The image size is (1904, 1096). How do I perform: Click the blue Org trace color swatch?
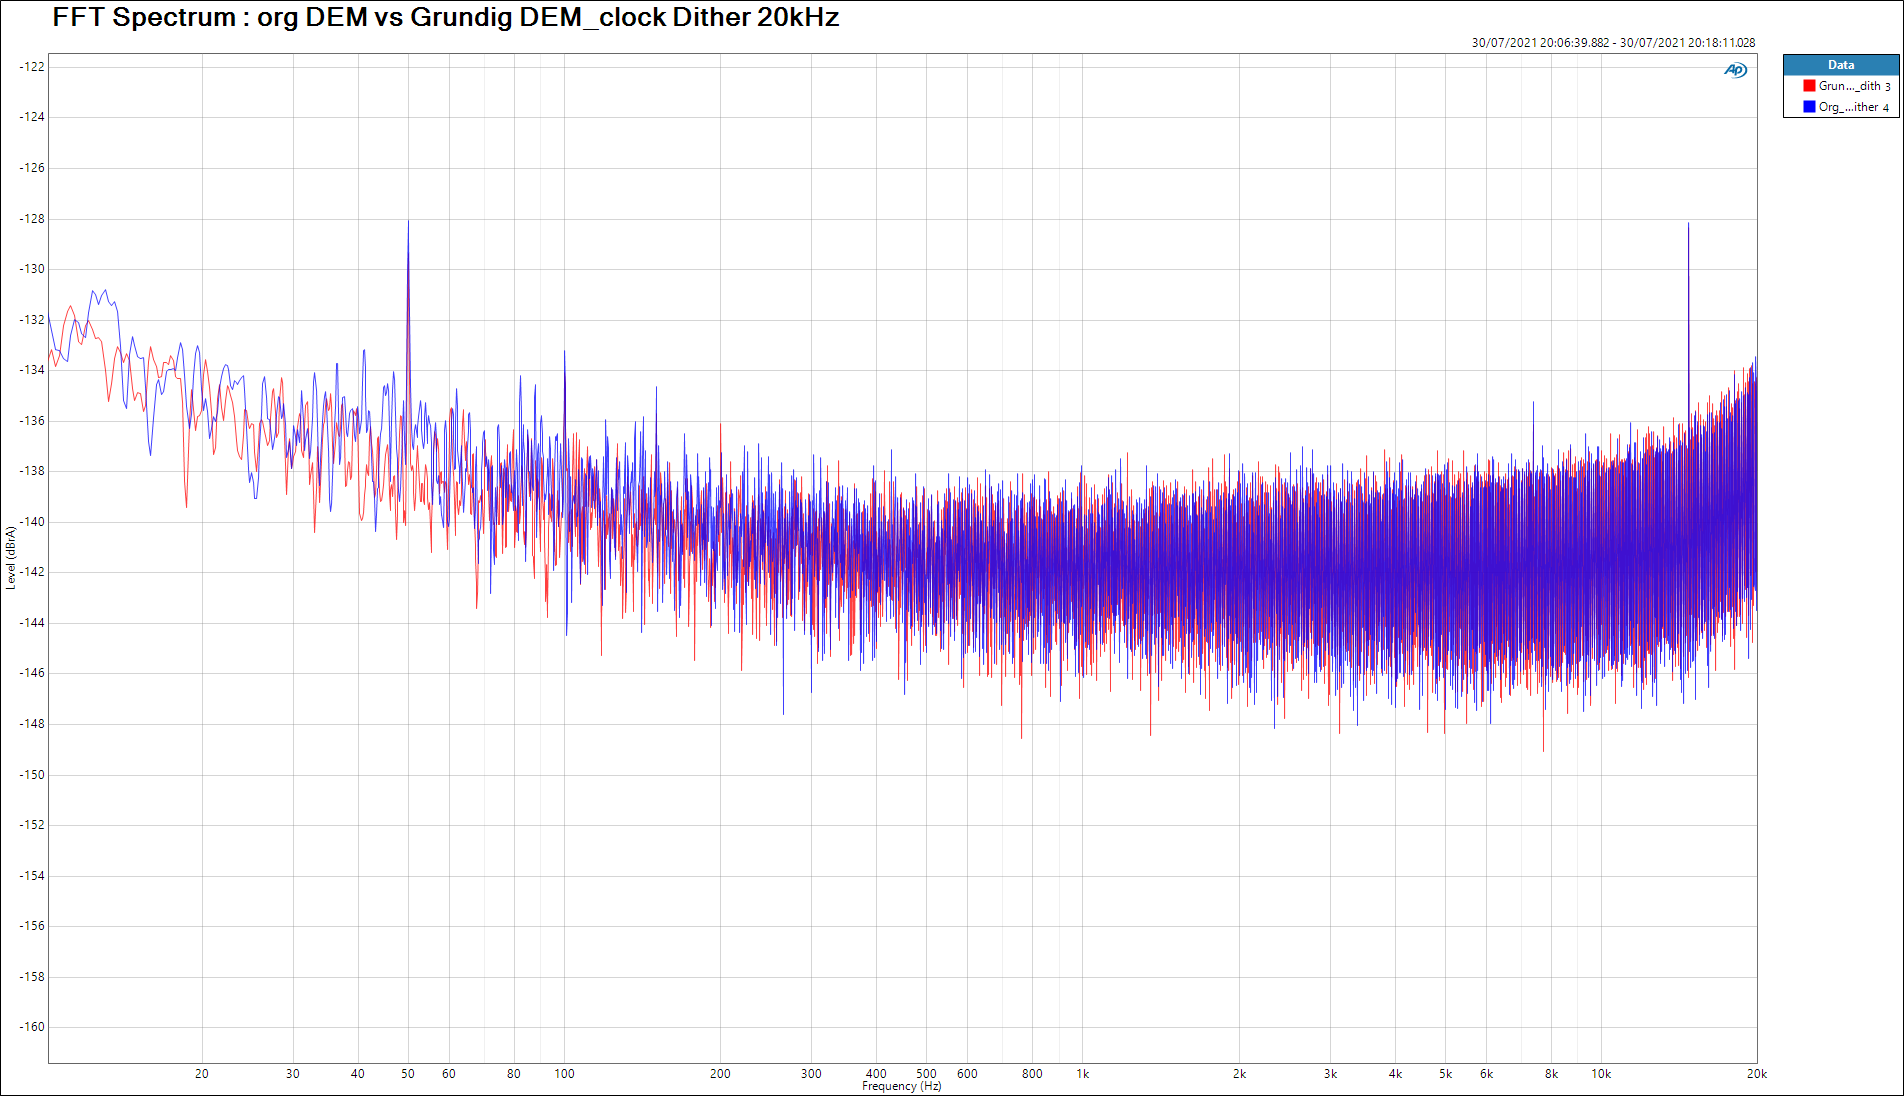click(x=1809, y=107)
